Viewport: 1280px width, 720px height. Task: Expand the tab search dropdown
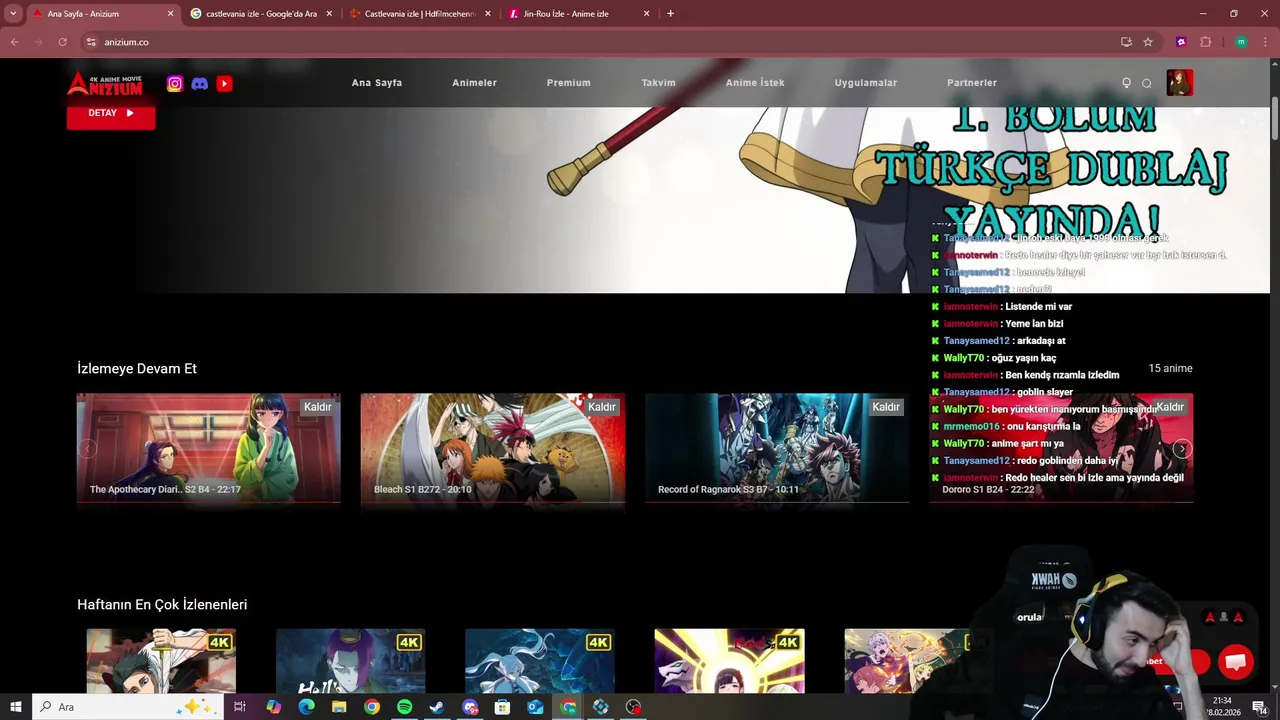(13, 14)
